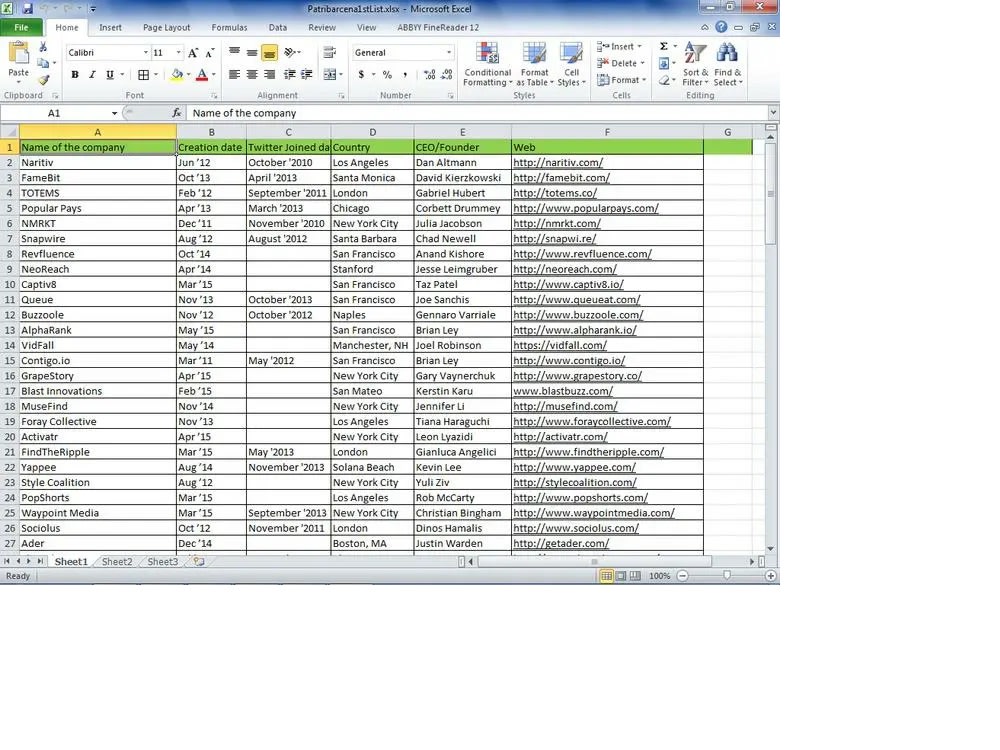
Task: Open the http://famebit.com/ link
Action: point(561,178)
